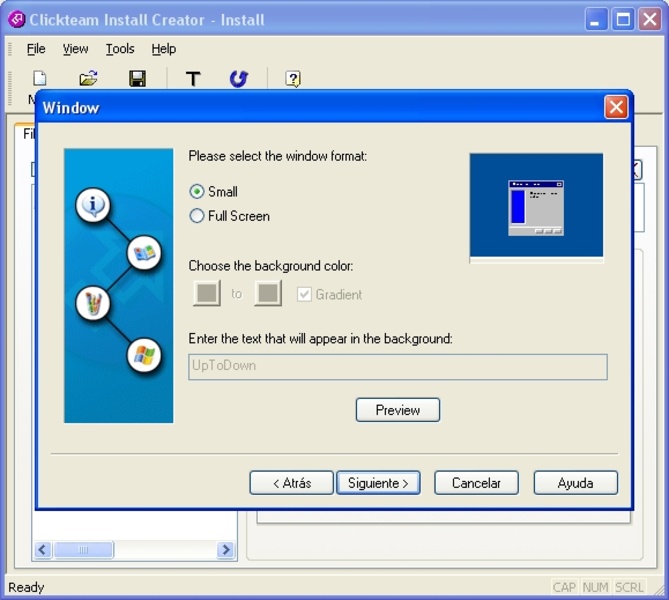669x600 pixels.
Task: Click the background text field containing UpToDown
Action: pyautogui.click(x=397, y=366)
